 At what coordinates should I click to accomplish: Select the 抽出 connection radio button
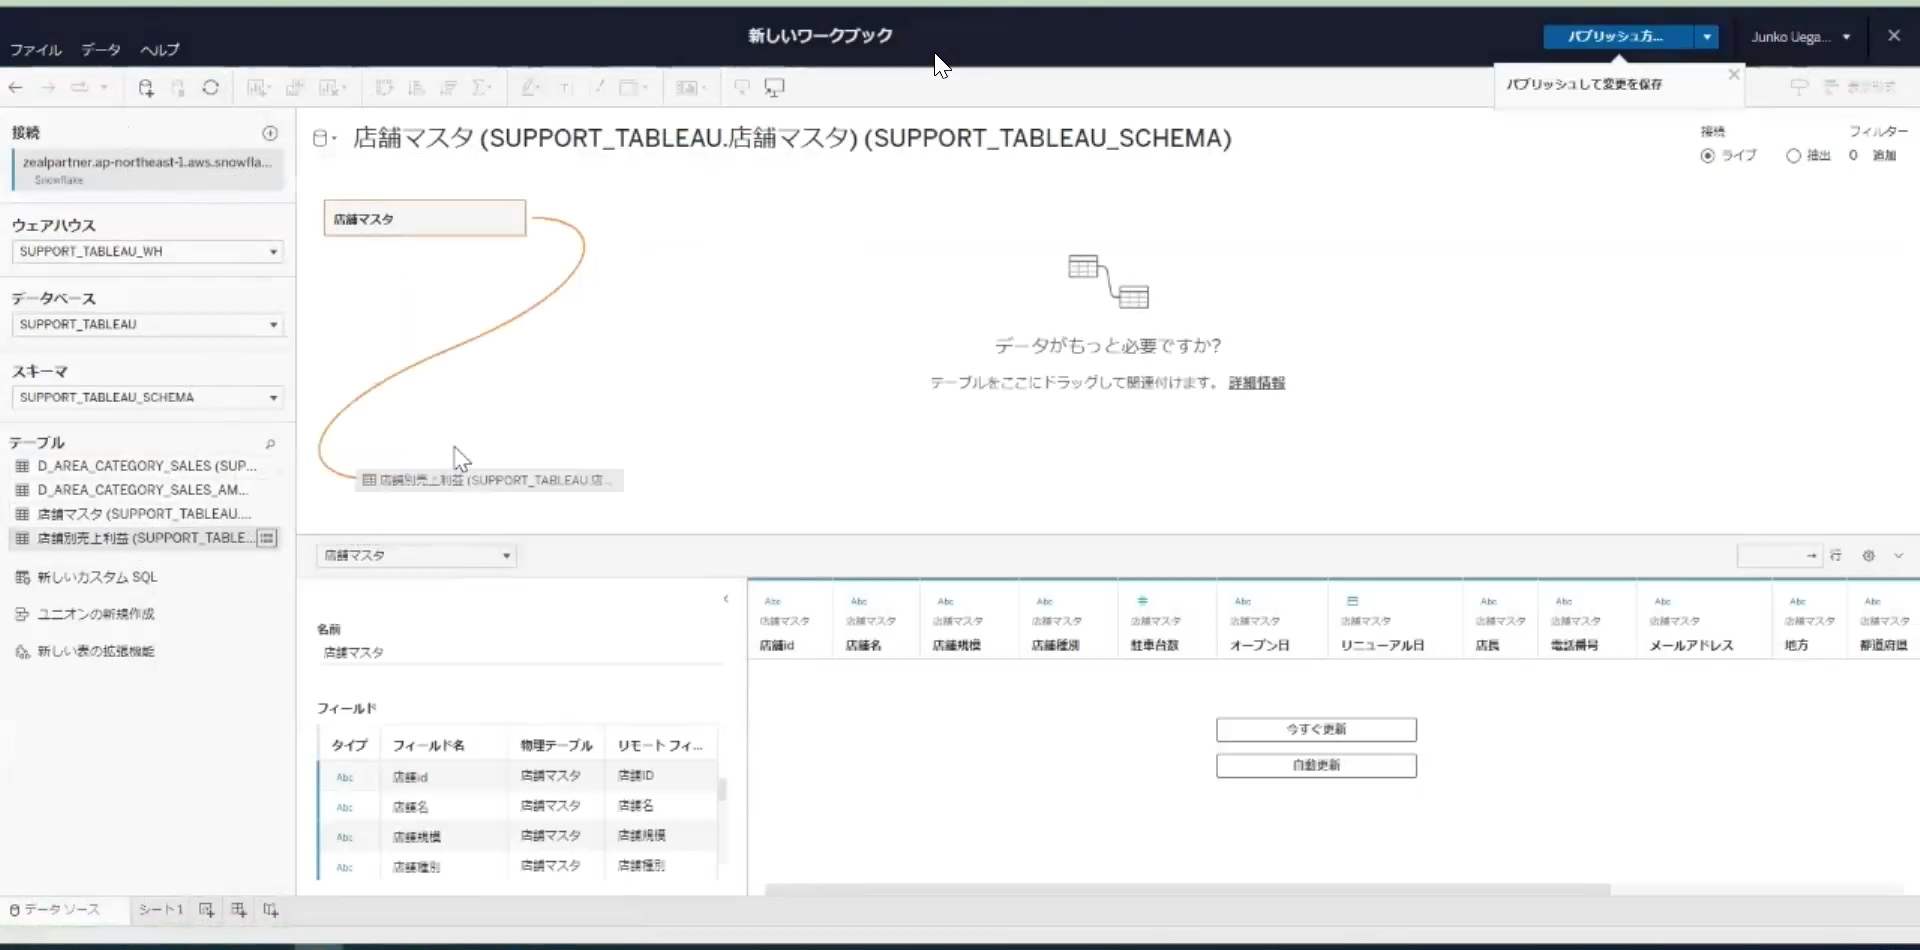[x=1793, y=155]
